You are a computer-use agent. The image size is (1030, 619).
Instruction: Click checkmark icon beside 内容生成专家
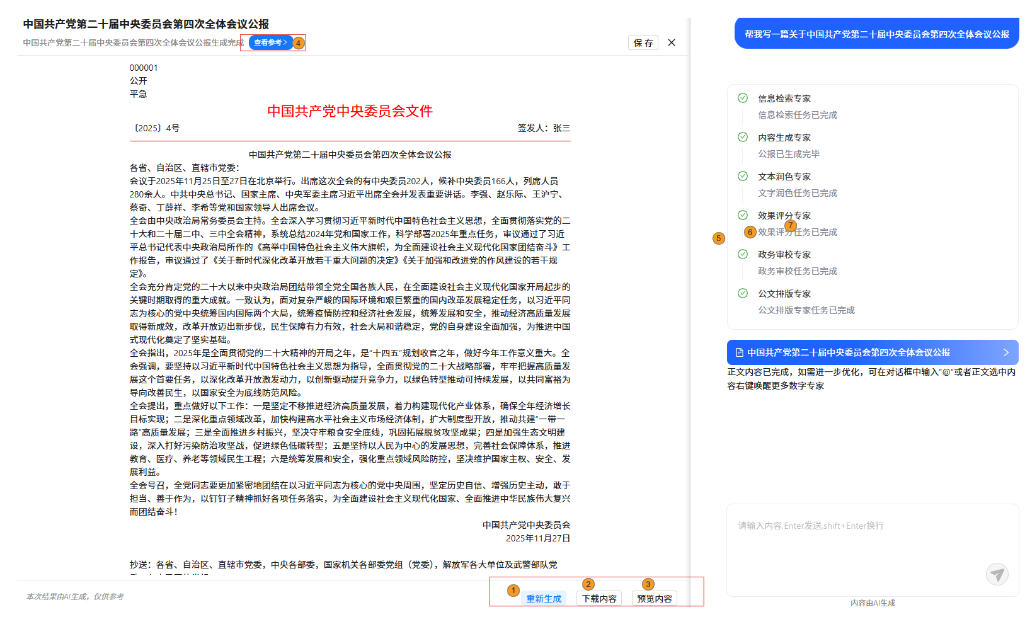[742, 137]
